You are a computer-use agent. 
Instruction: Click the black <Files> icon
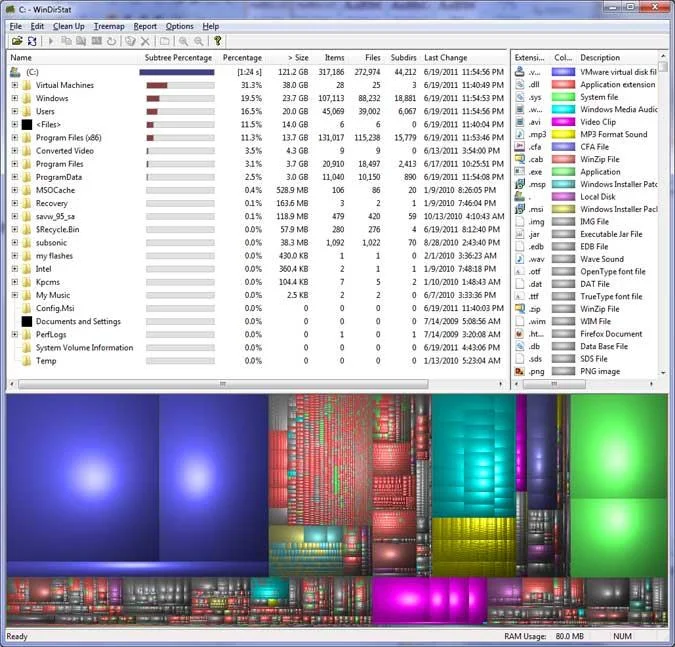point(27,124)
